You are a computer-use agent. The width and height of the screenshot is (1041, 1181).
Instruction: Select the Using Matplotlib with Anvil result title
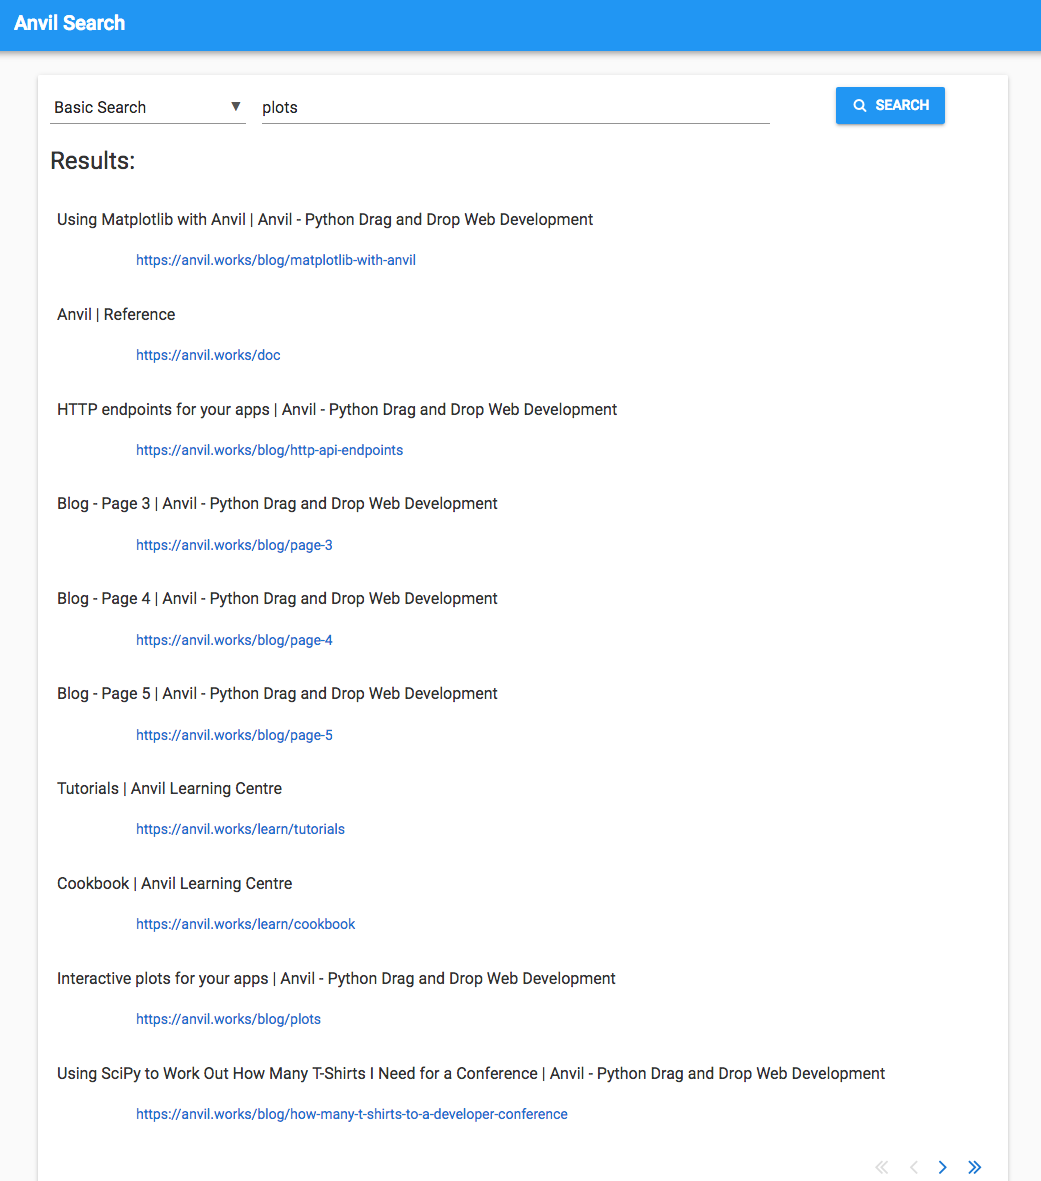click(x=325, y=219)
